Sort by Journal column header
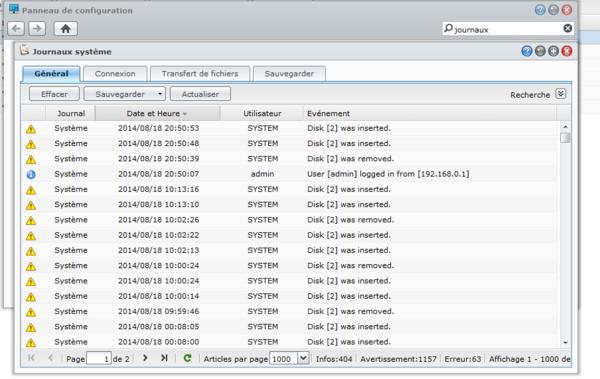This screenshot has width=600, height=379. click(x=71, y=113)
